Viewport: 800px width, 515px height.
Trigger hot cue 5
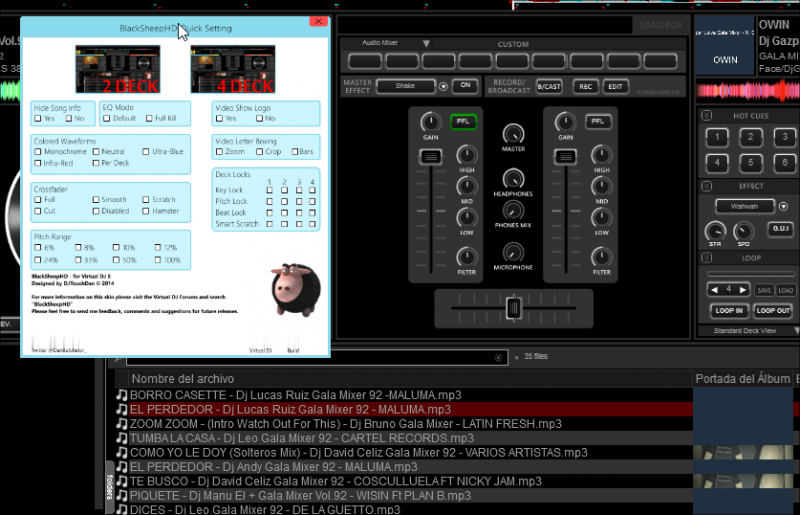751,163
